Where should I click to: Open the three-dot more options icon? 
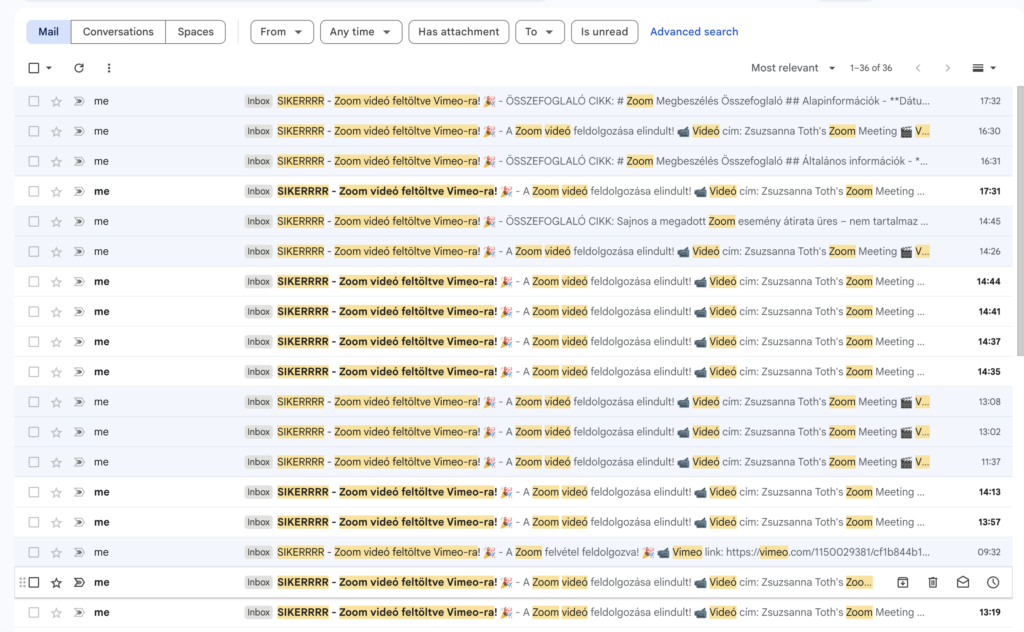(x=108, y=67)
